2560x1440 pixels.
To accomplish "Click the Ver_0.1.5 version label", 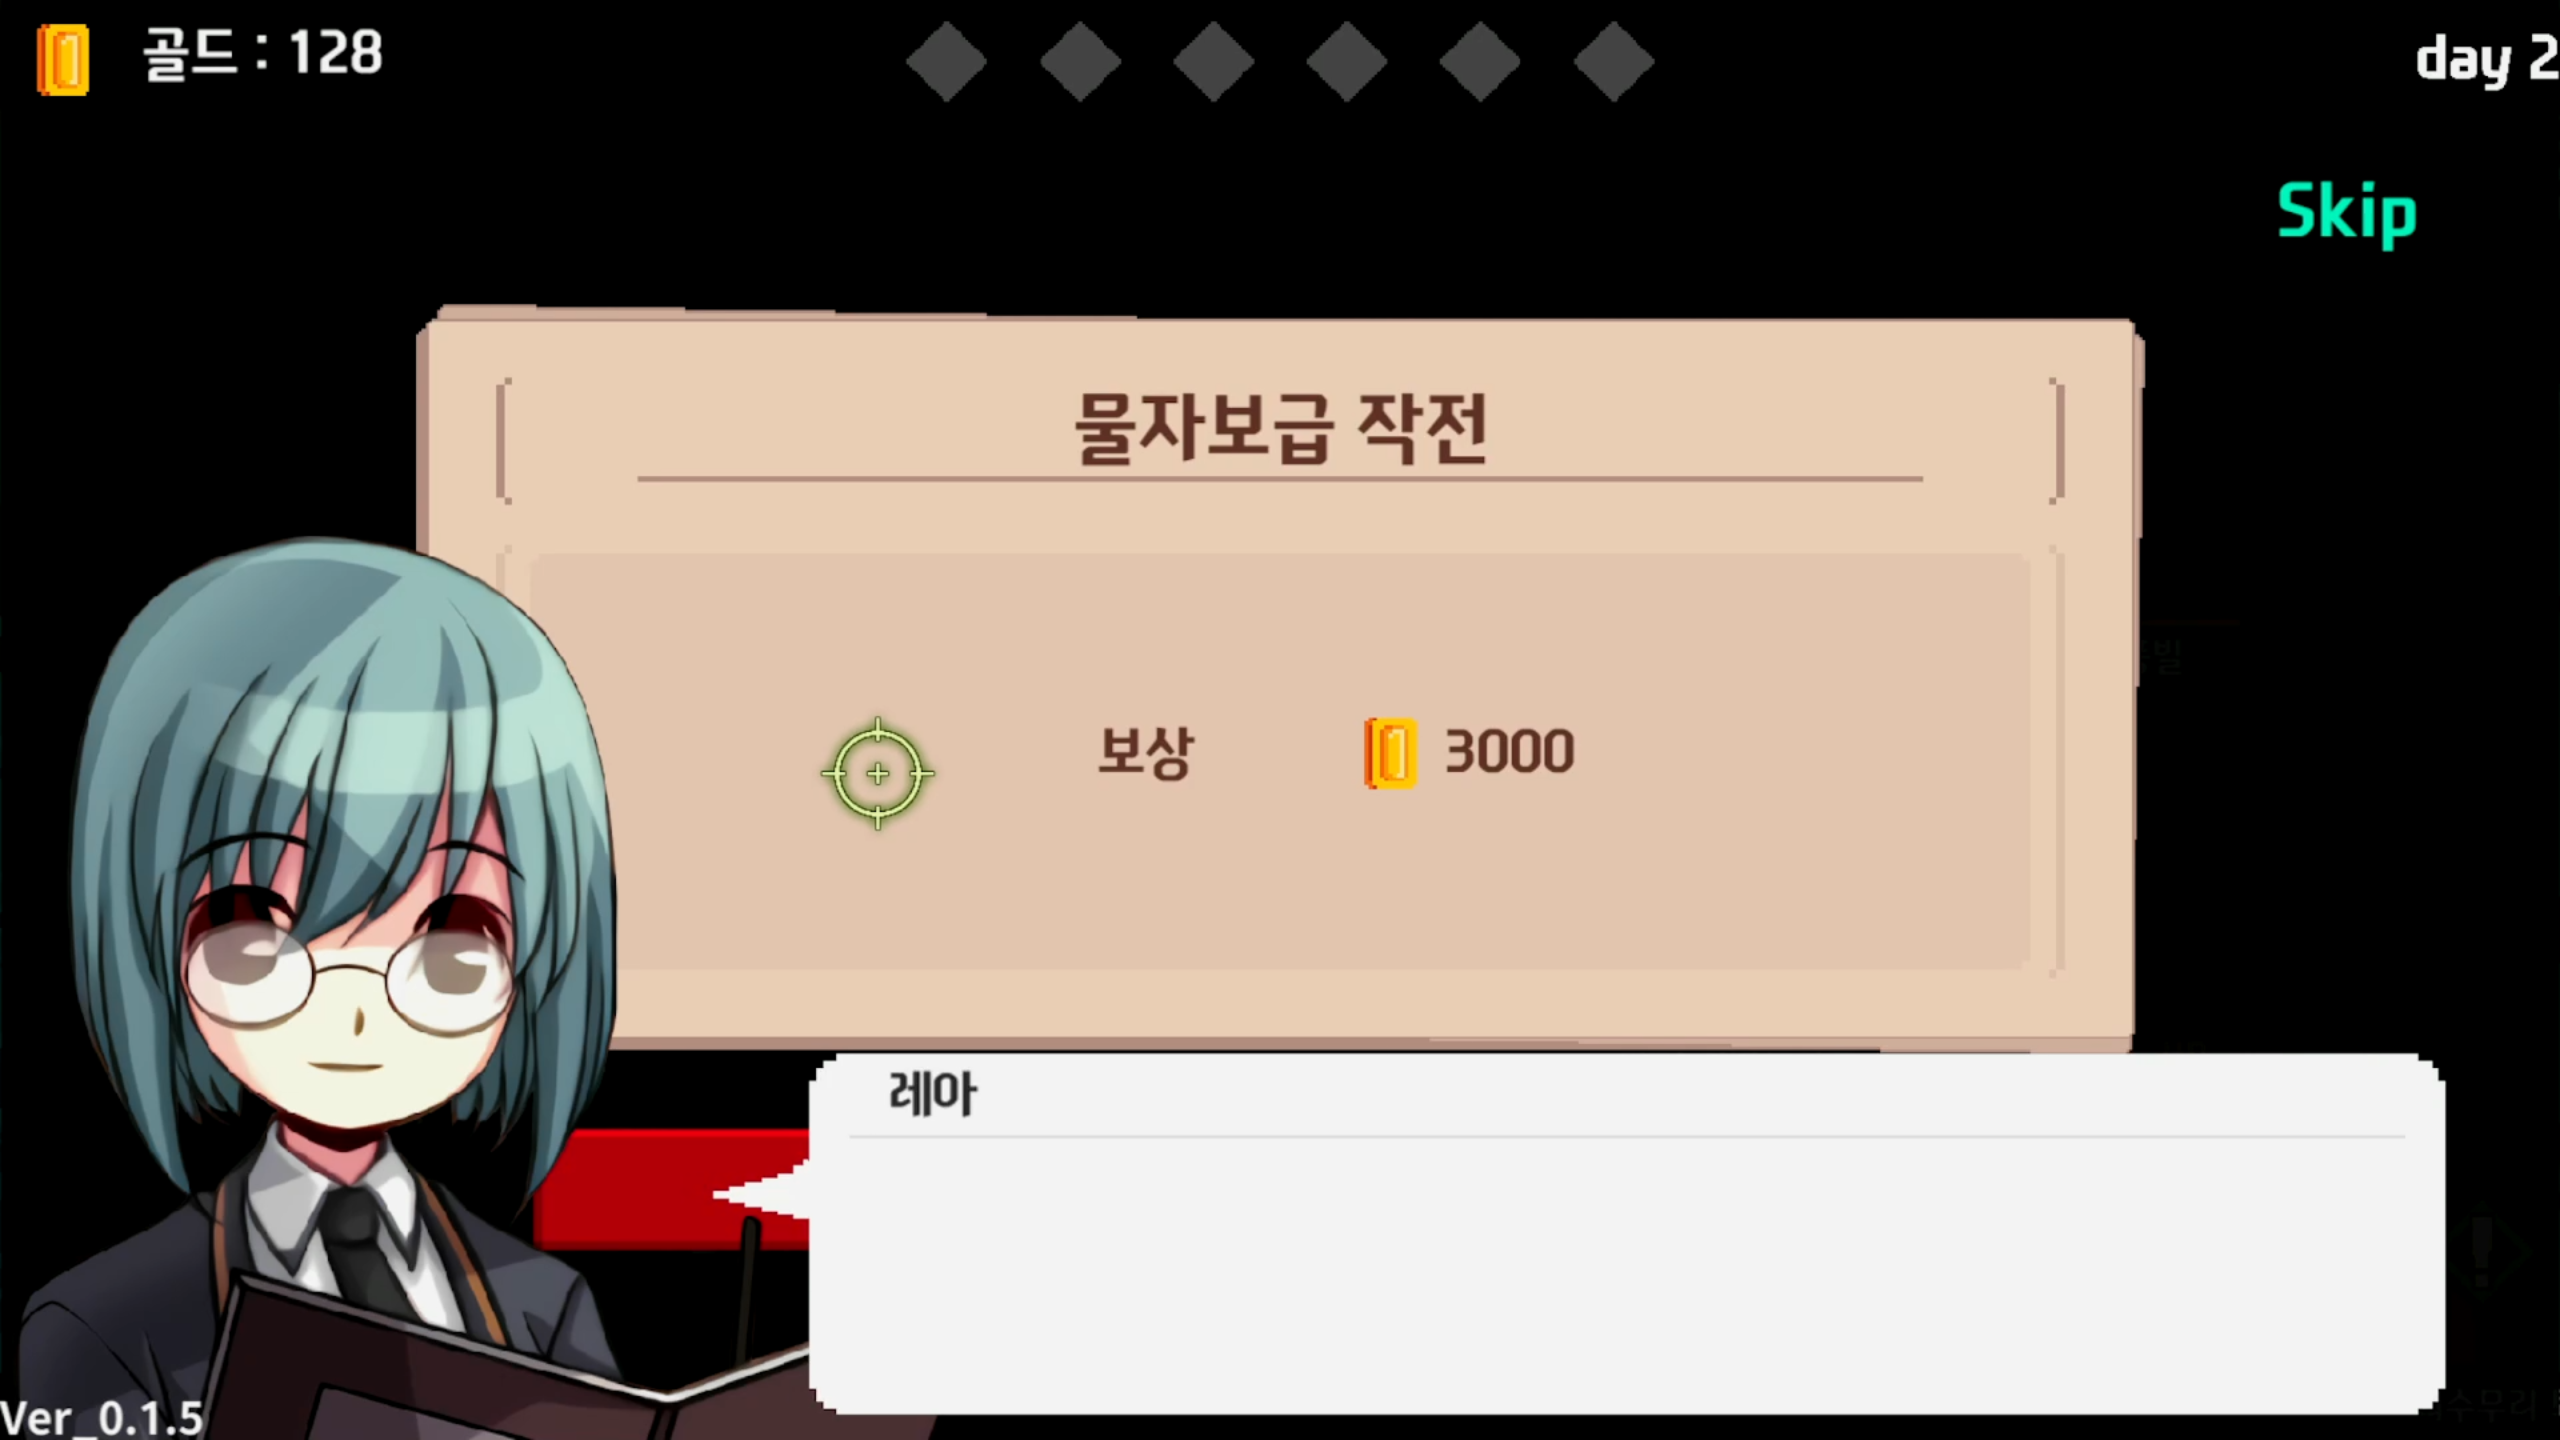I will coord(102,1418).
